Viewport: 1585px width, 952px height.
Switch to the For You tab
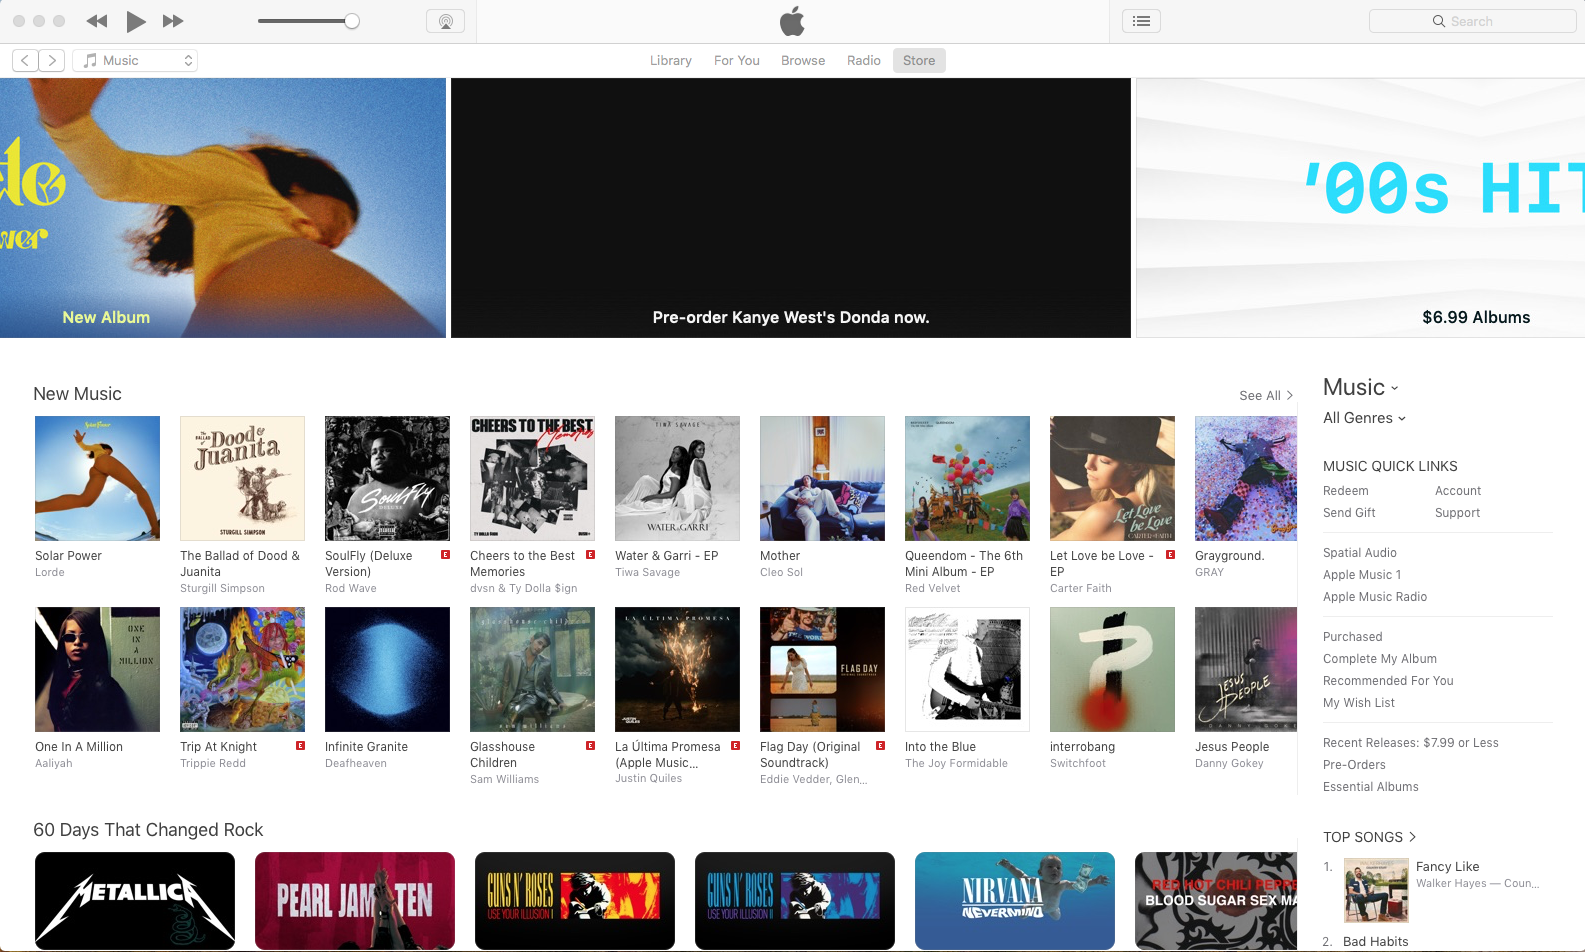[737, 61]
